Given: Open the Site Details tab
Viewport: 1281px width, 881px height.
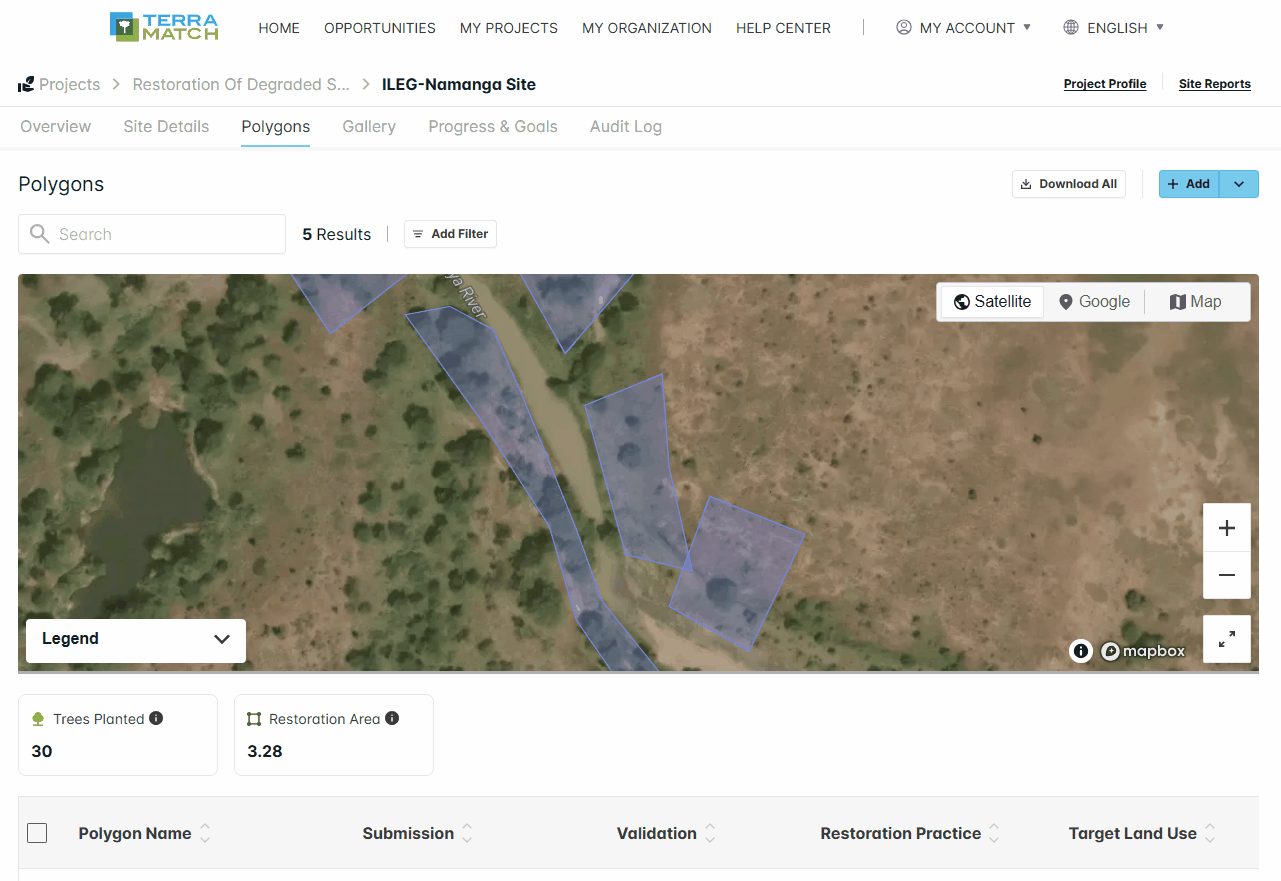Looking at the screenshot, I should click(166, 127).
